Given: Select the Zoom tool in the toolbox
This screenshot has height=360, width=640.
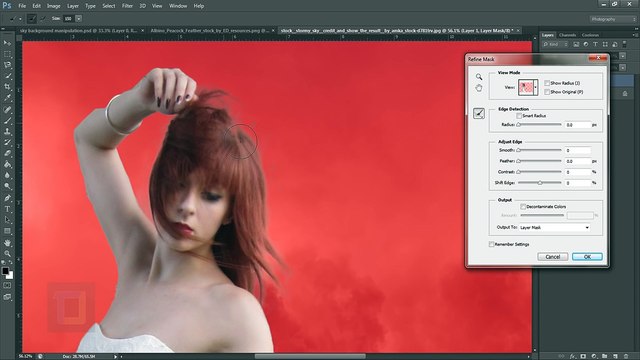Looking at the screenshot, I should coord(7,253).
